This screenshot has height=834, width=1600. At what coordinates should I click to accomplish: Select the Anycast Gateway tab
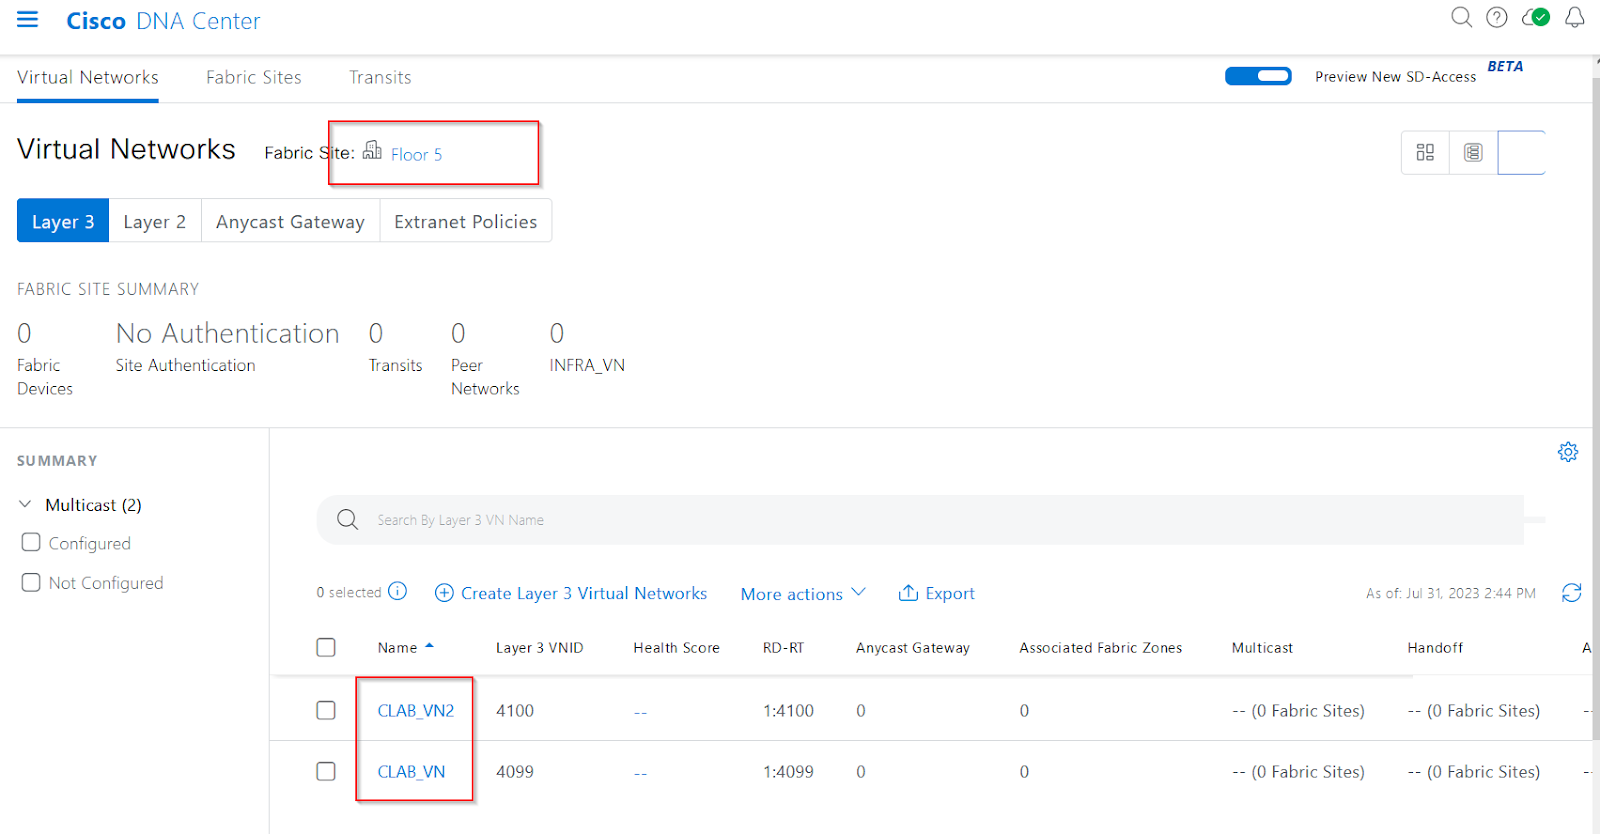290,221
